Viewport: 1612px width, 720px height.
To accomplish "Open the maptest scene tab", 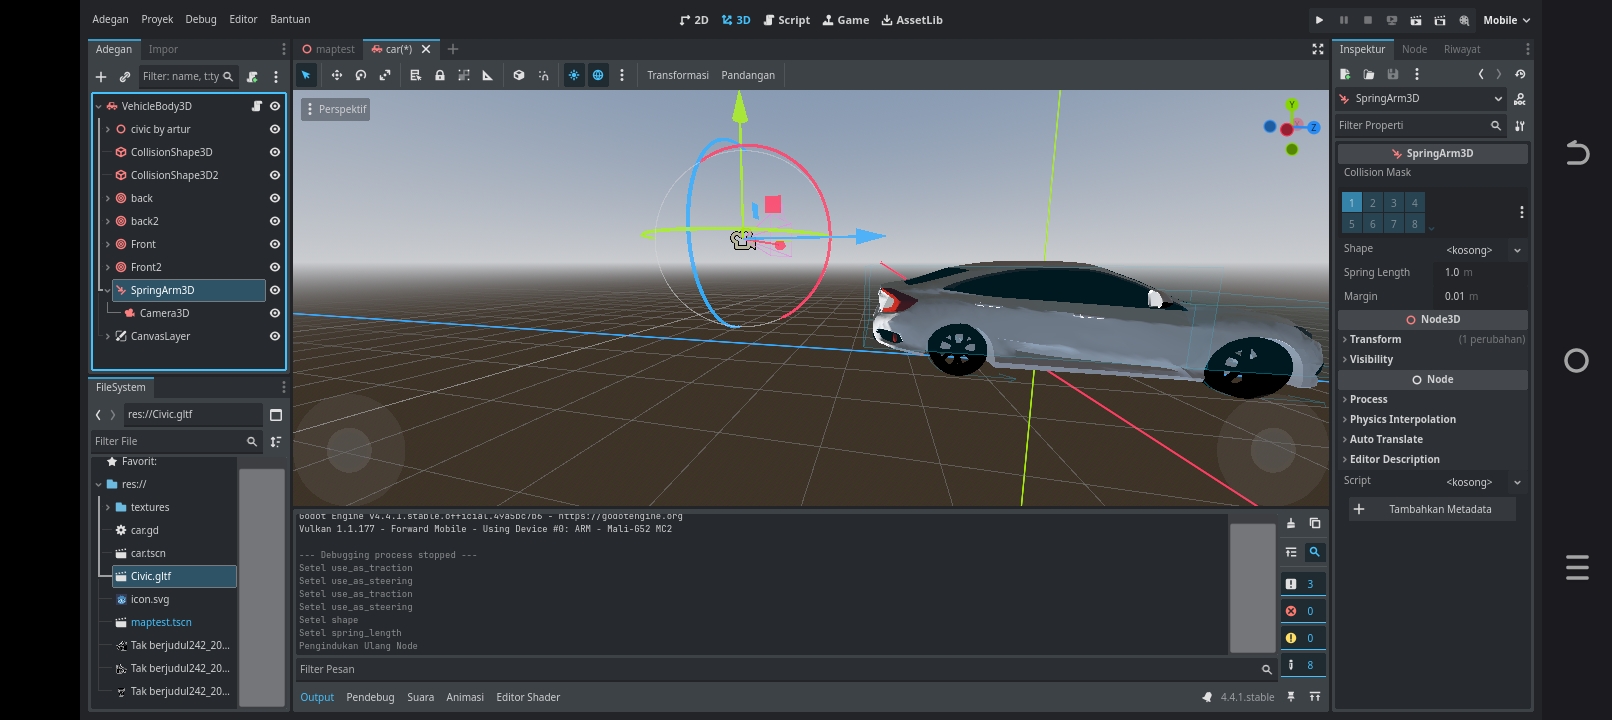I will [329, 49].
